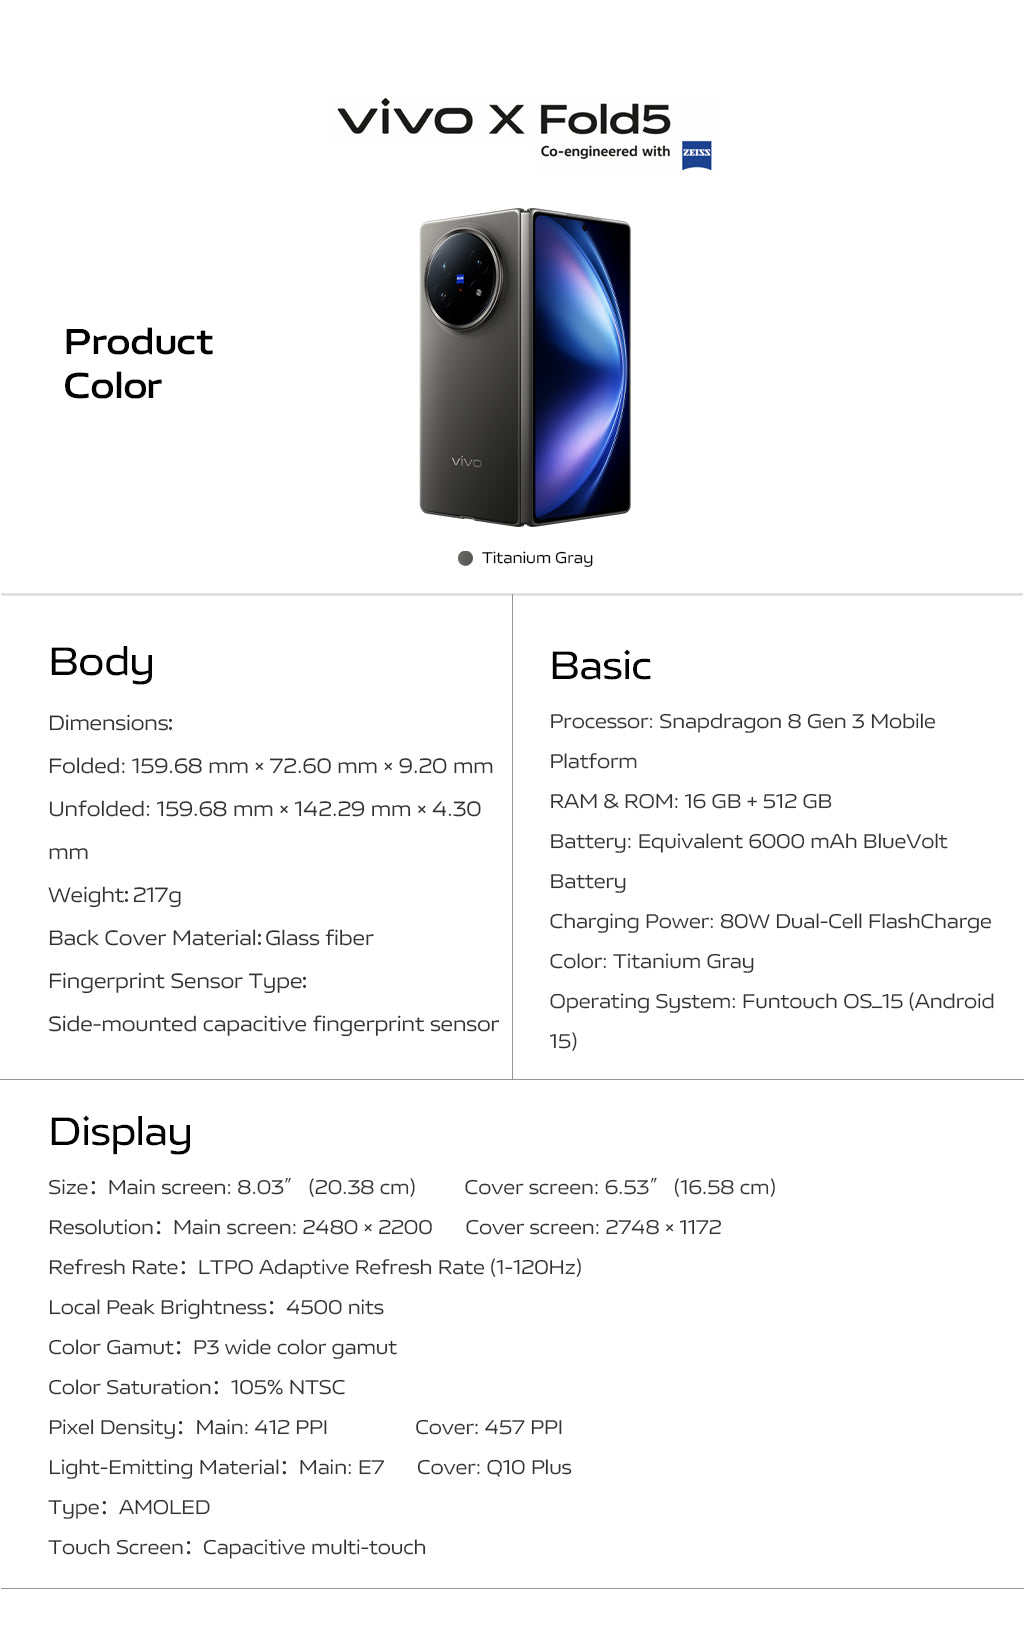The image size is (1024, 1630).
Task: Click the Co-engineered with text
Action: pos(605,152)
